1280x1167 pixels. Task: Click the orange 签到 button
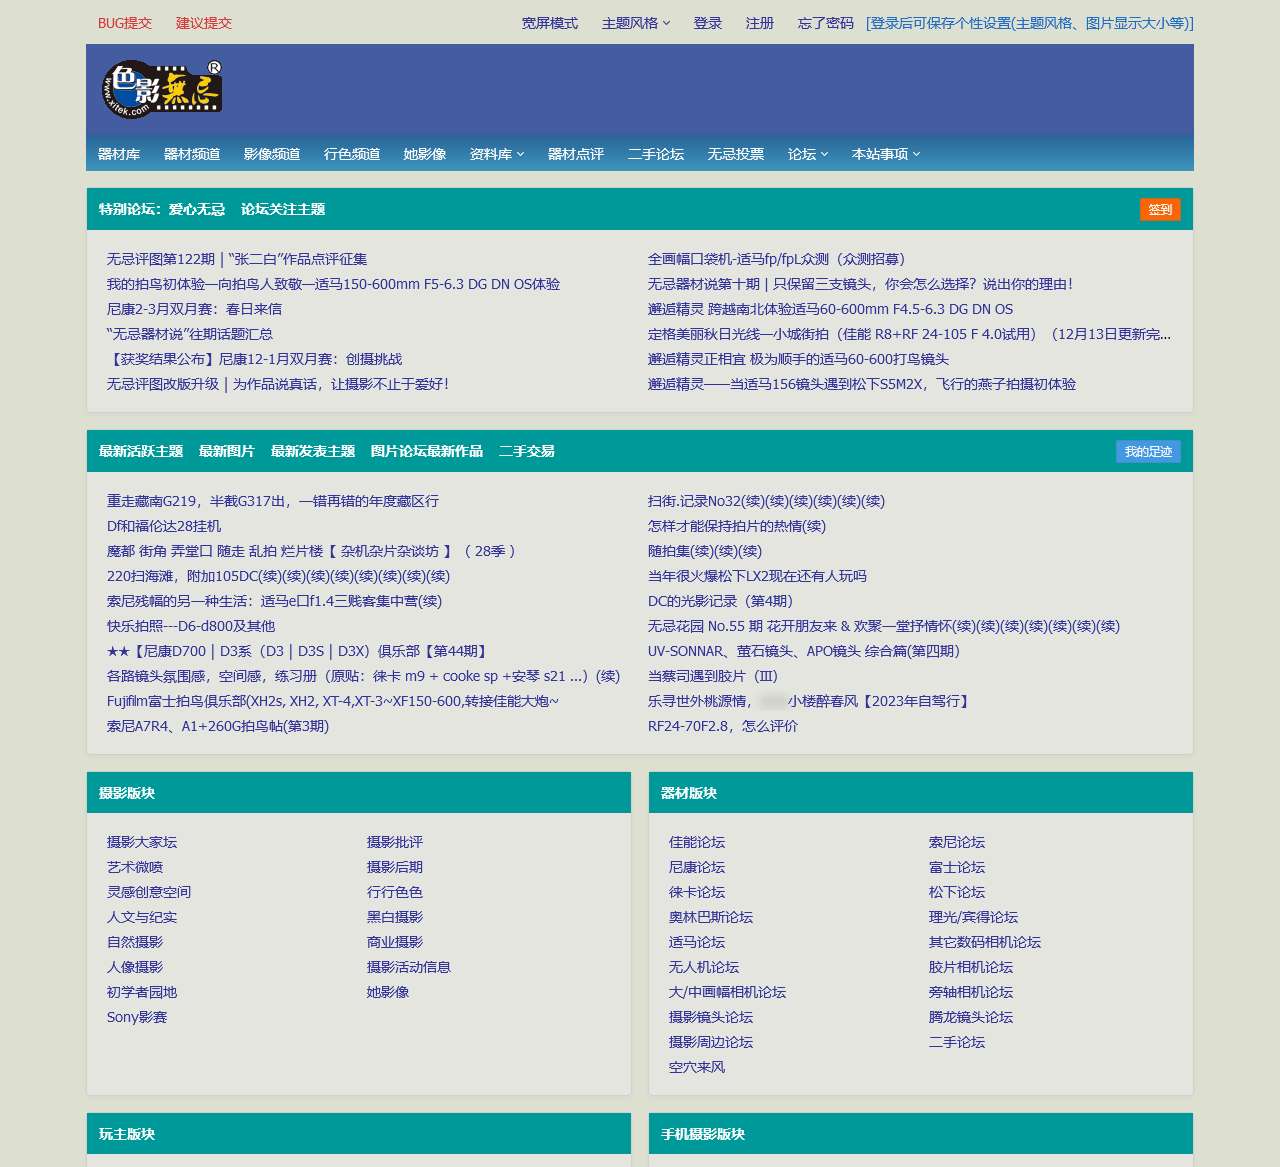point(1160,209)
